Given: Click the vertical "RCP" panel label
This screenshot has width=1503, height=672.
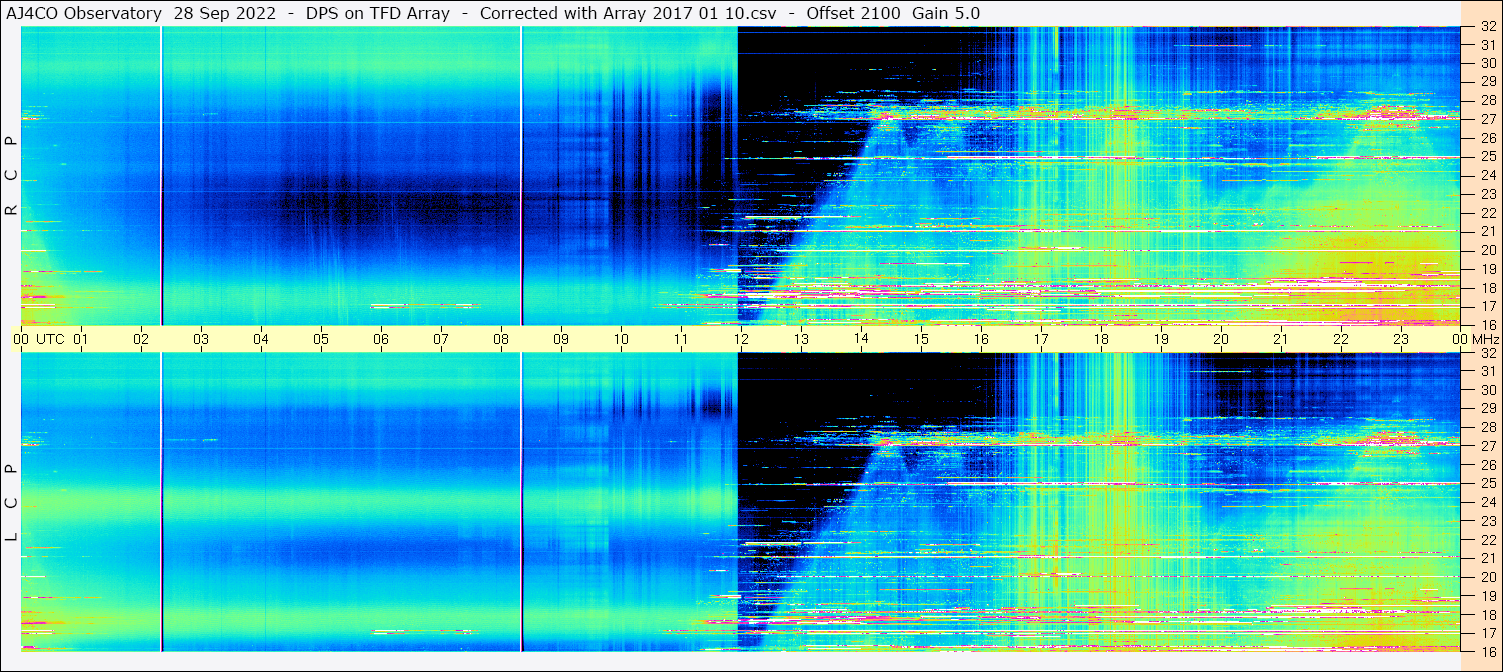Looking at the screenshot, I should tap(11, 176).
